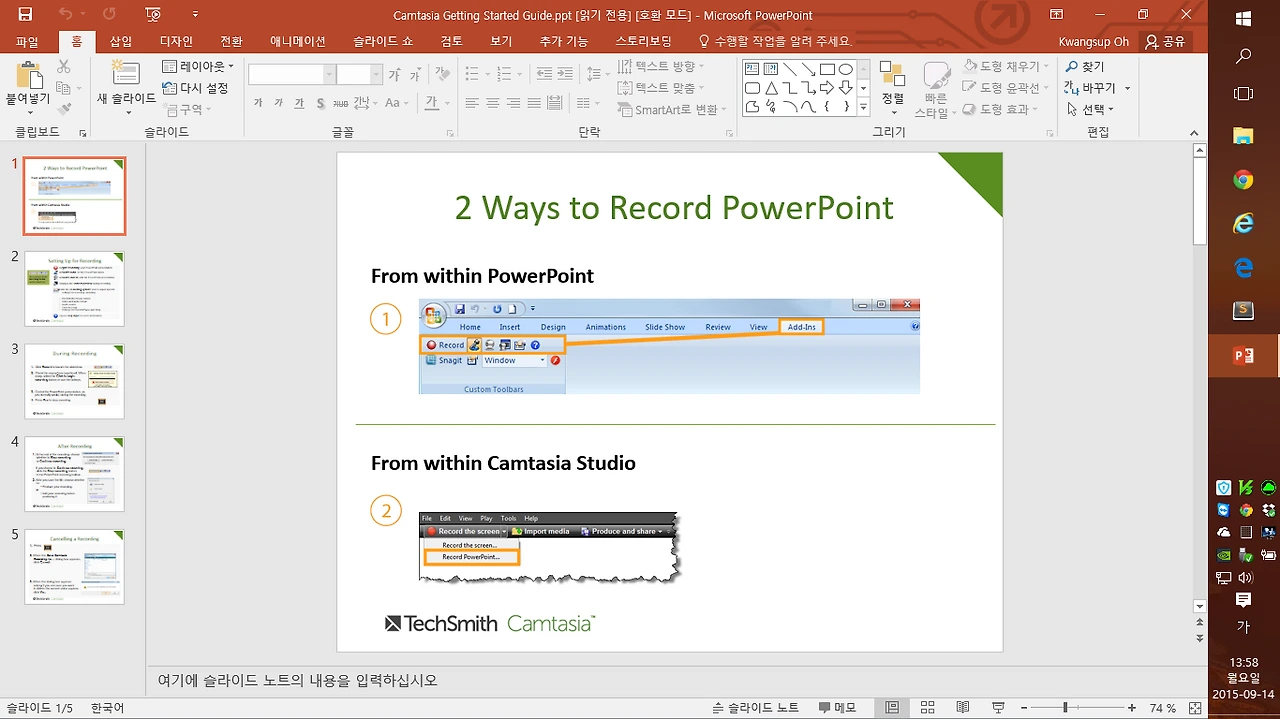Click the Save icon in the title bar
Viewport: 1280px width, 719px height.
point(25,15)
